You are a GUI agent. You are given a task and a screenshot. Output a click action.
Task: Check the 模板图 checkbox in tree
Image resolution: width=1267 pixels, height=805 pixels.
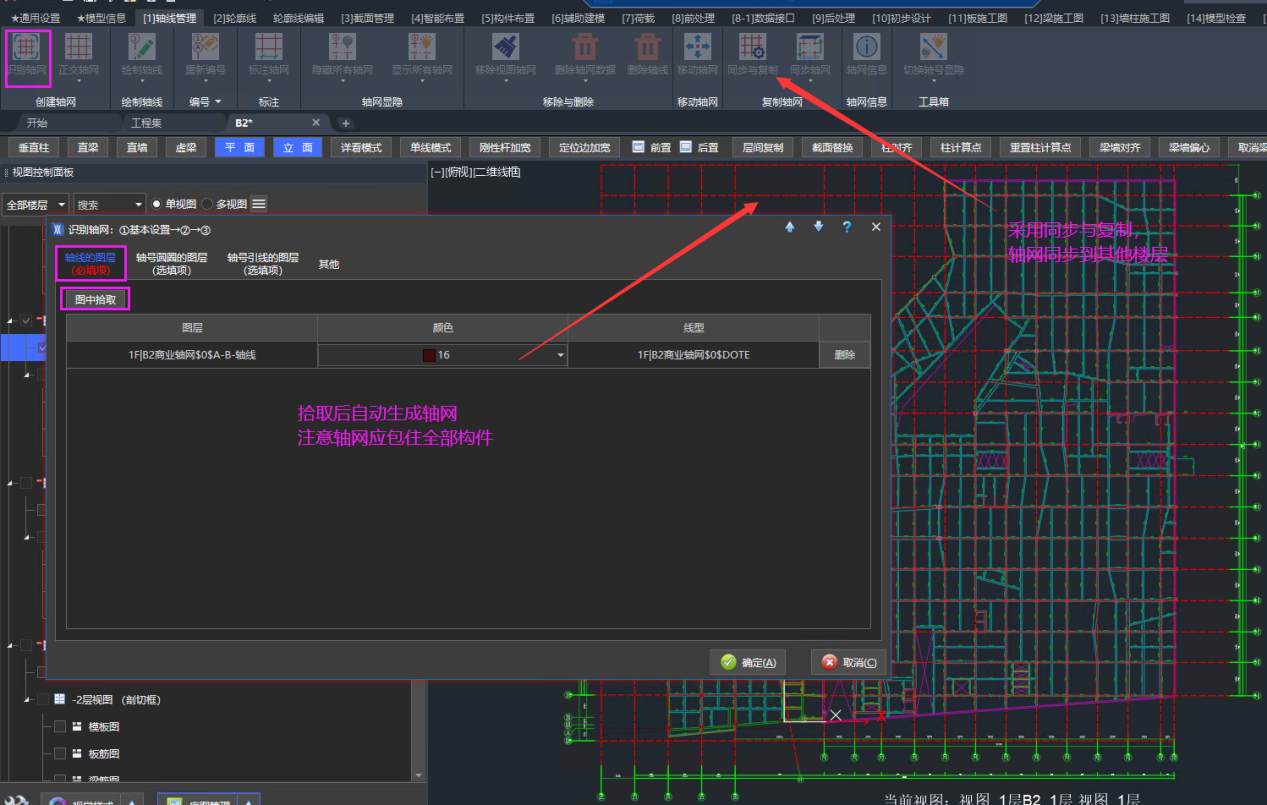(x=60, y=727)
